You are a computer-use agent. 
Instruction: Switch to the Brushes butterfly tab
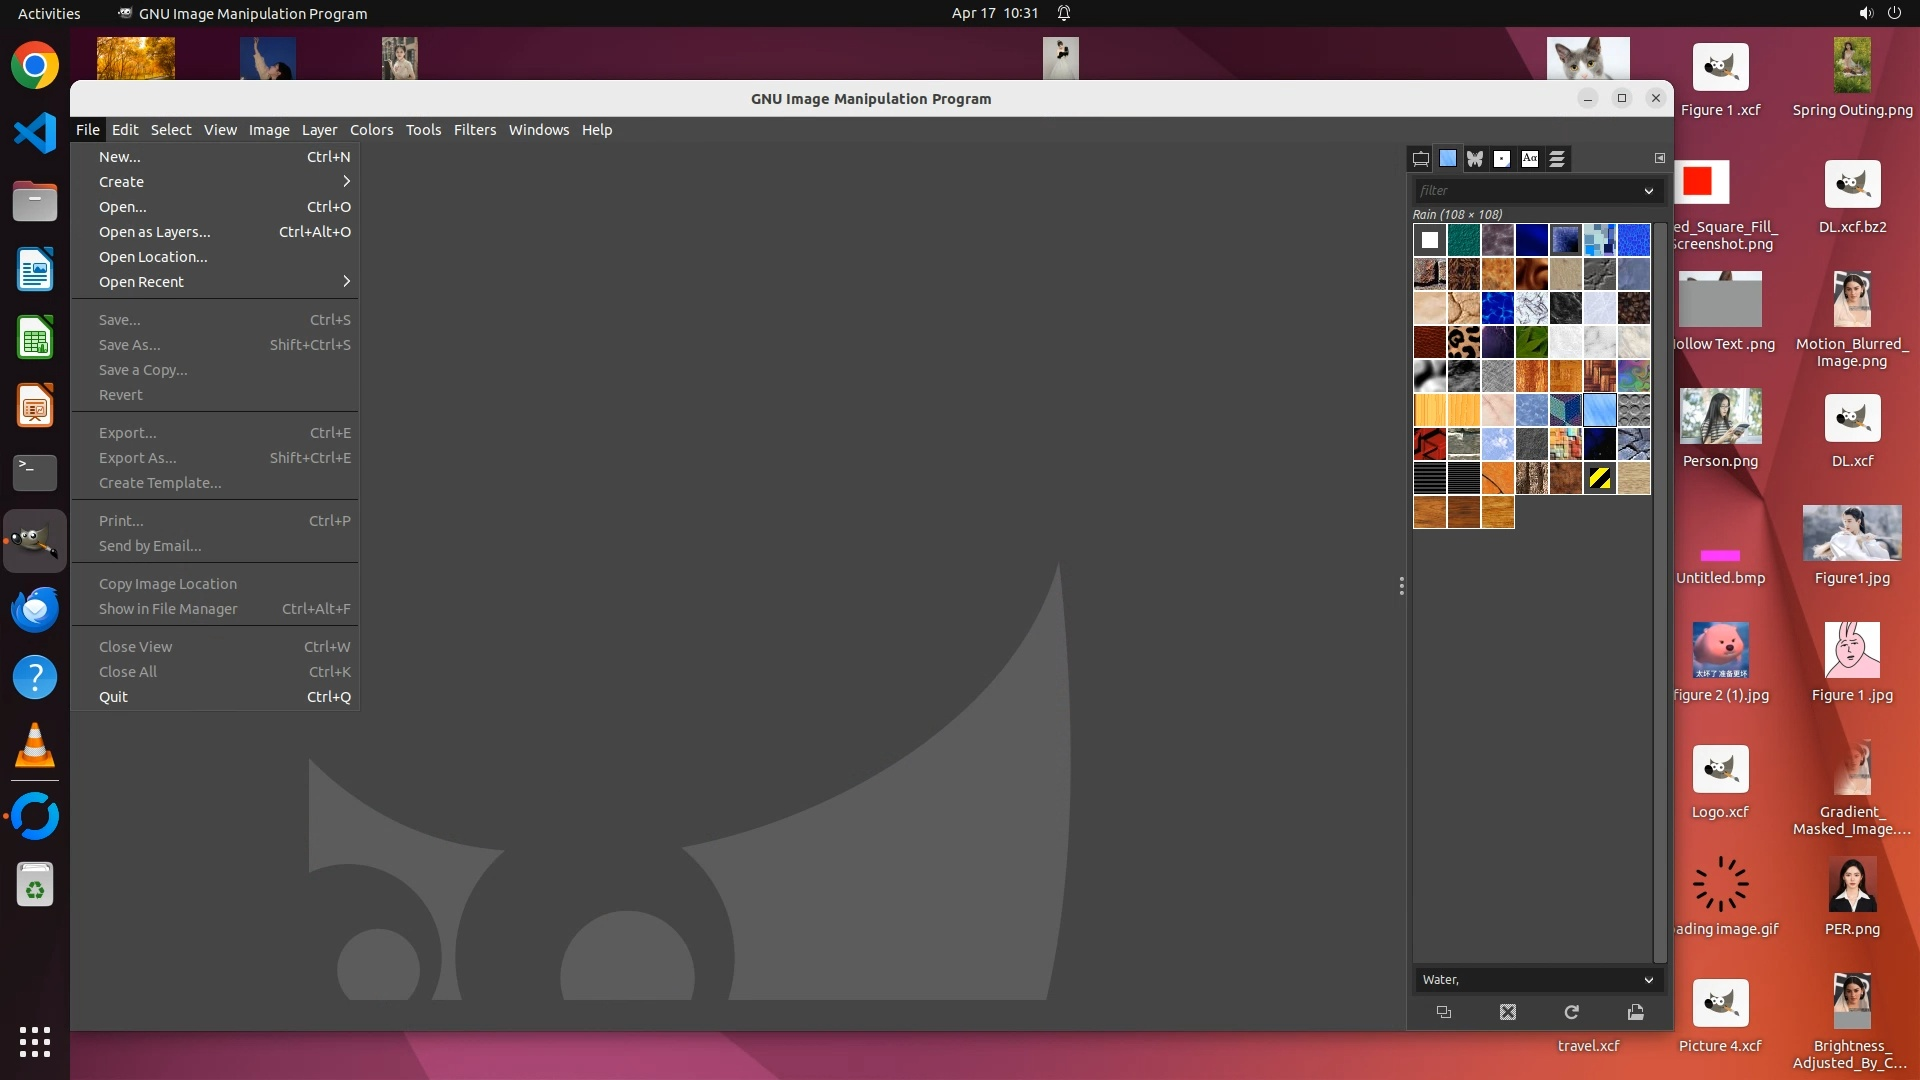tap(1475, 159)
